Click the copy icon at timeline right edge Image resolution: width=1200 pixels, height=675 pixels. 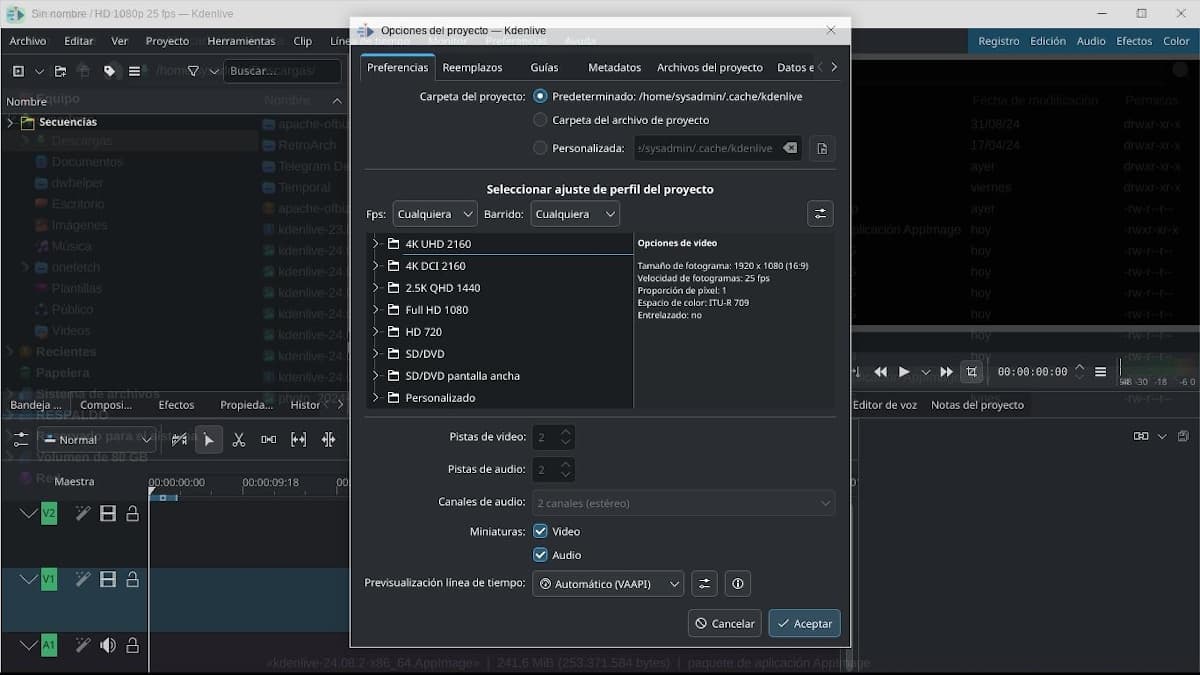pyautogui.click(x=1183, y=436)
